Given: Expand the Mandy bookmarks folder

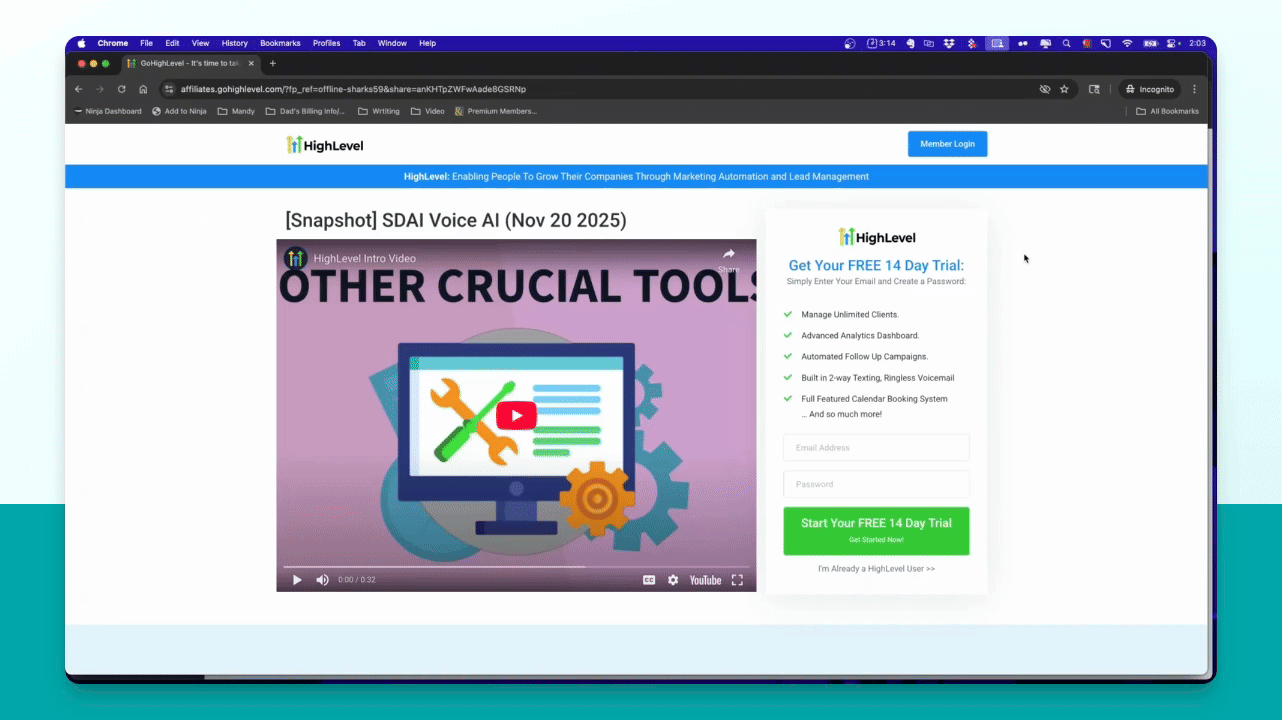Looking at the screenshot, I should [x=236, y=111].
